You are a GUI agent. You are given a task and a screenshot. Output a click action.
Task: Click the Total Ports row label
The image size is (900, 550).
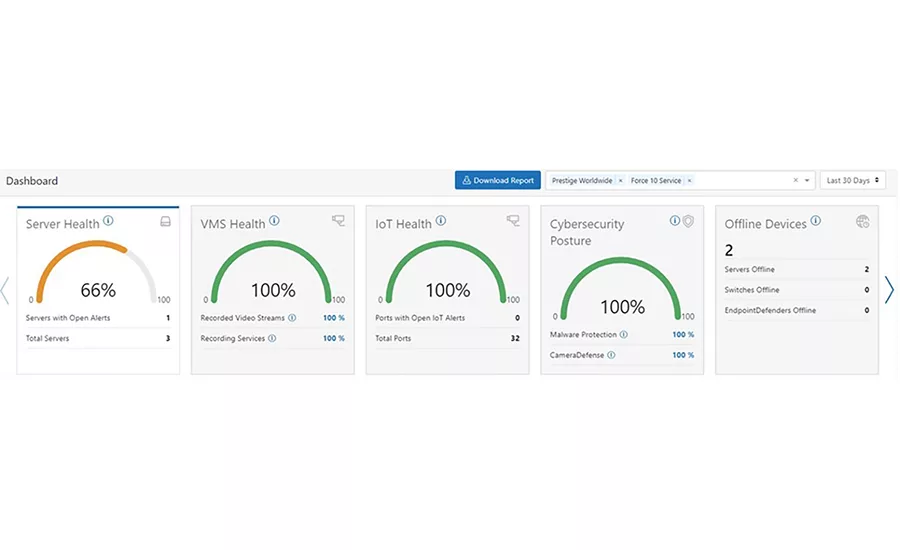tap(393, 338)
